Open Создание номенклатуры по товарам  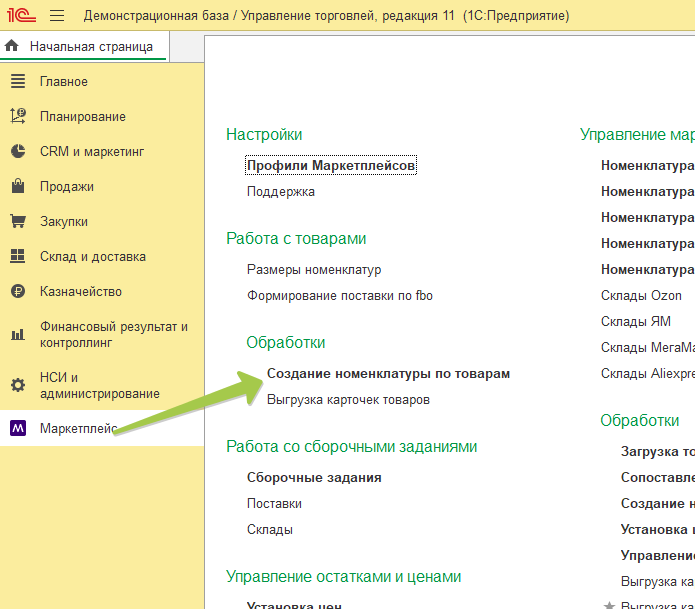click(x=388, y=374)
